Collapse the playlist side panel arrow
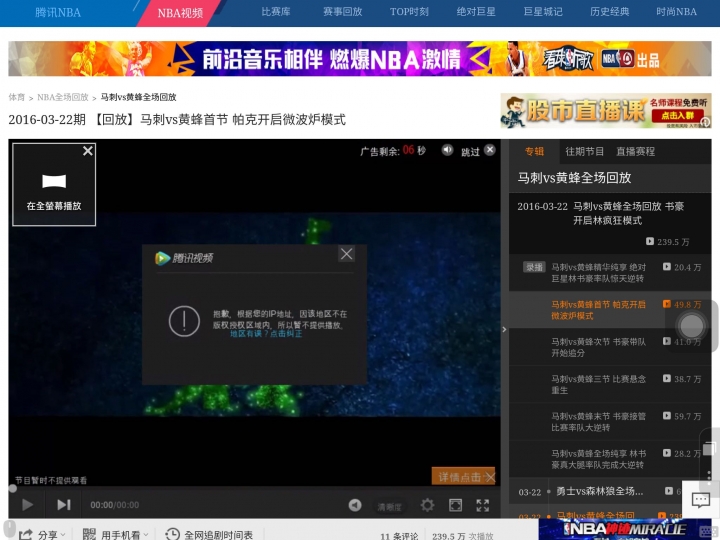 tap(504, 329)
